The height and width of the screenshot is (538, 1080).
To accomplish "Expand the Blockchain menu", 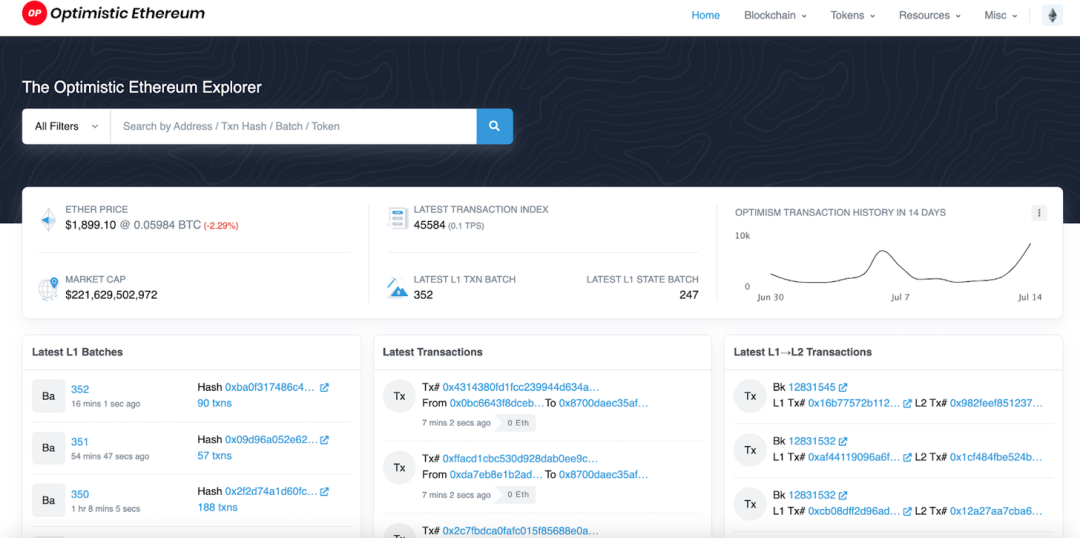I will click(x=775, y=15).
